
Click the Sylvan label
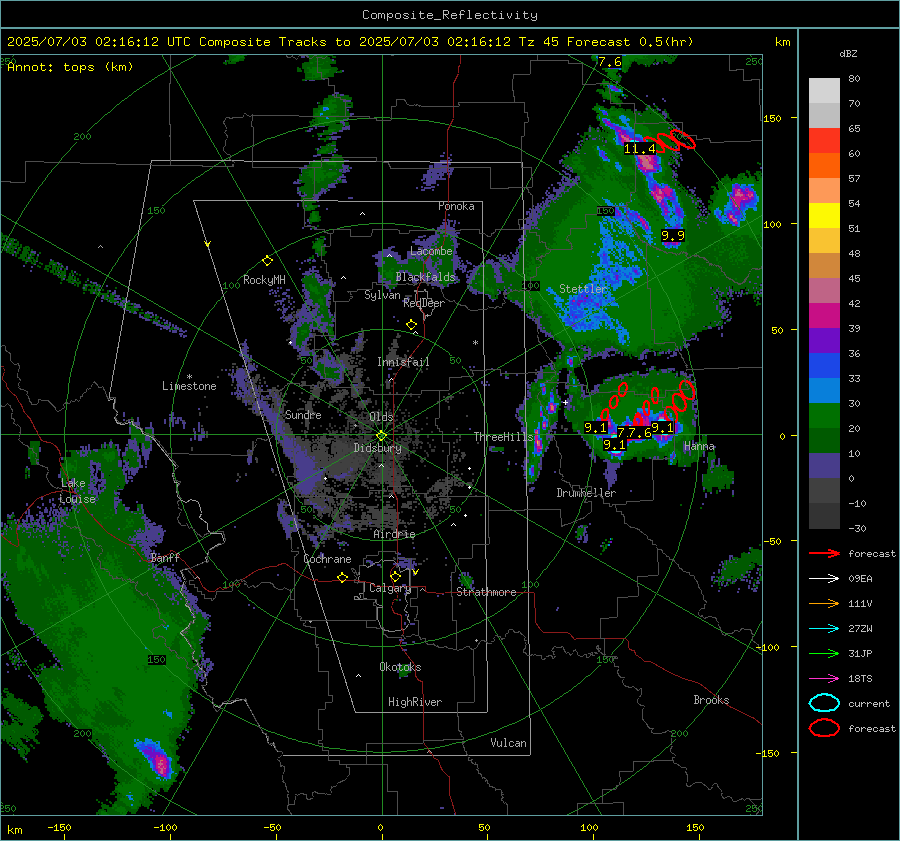[x=382, y=295]
